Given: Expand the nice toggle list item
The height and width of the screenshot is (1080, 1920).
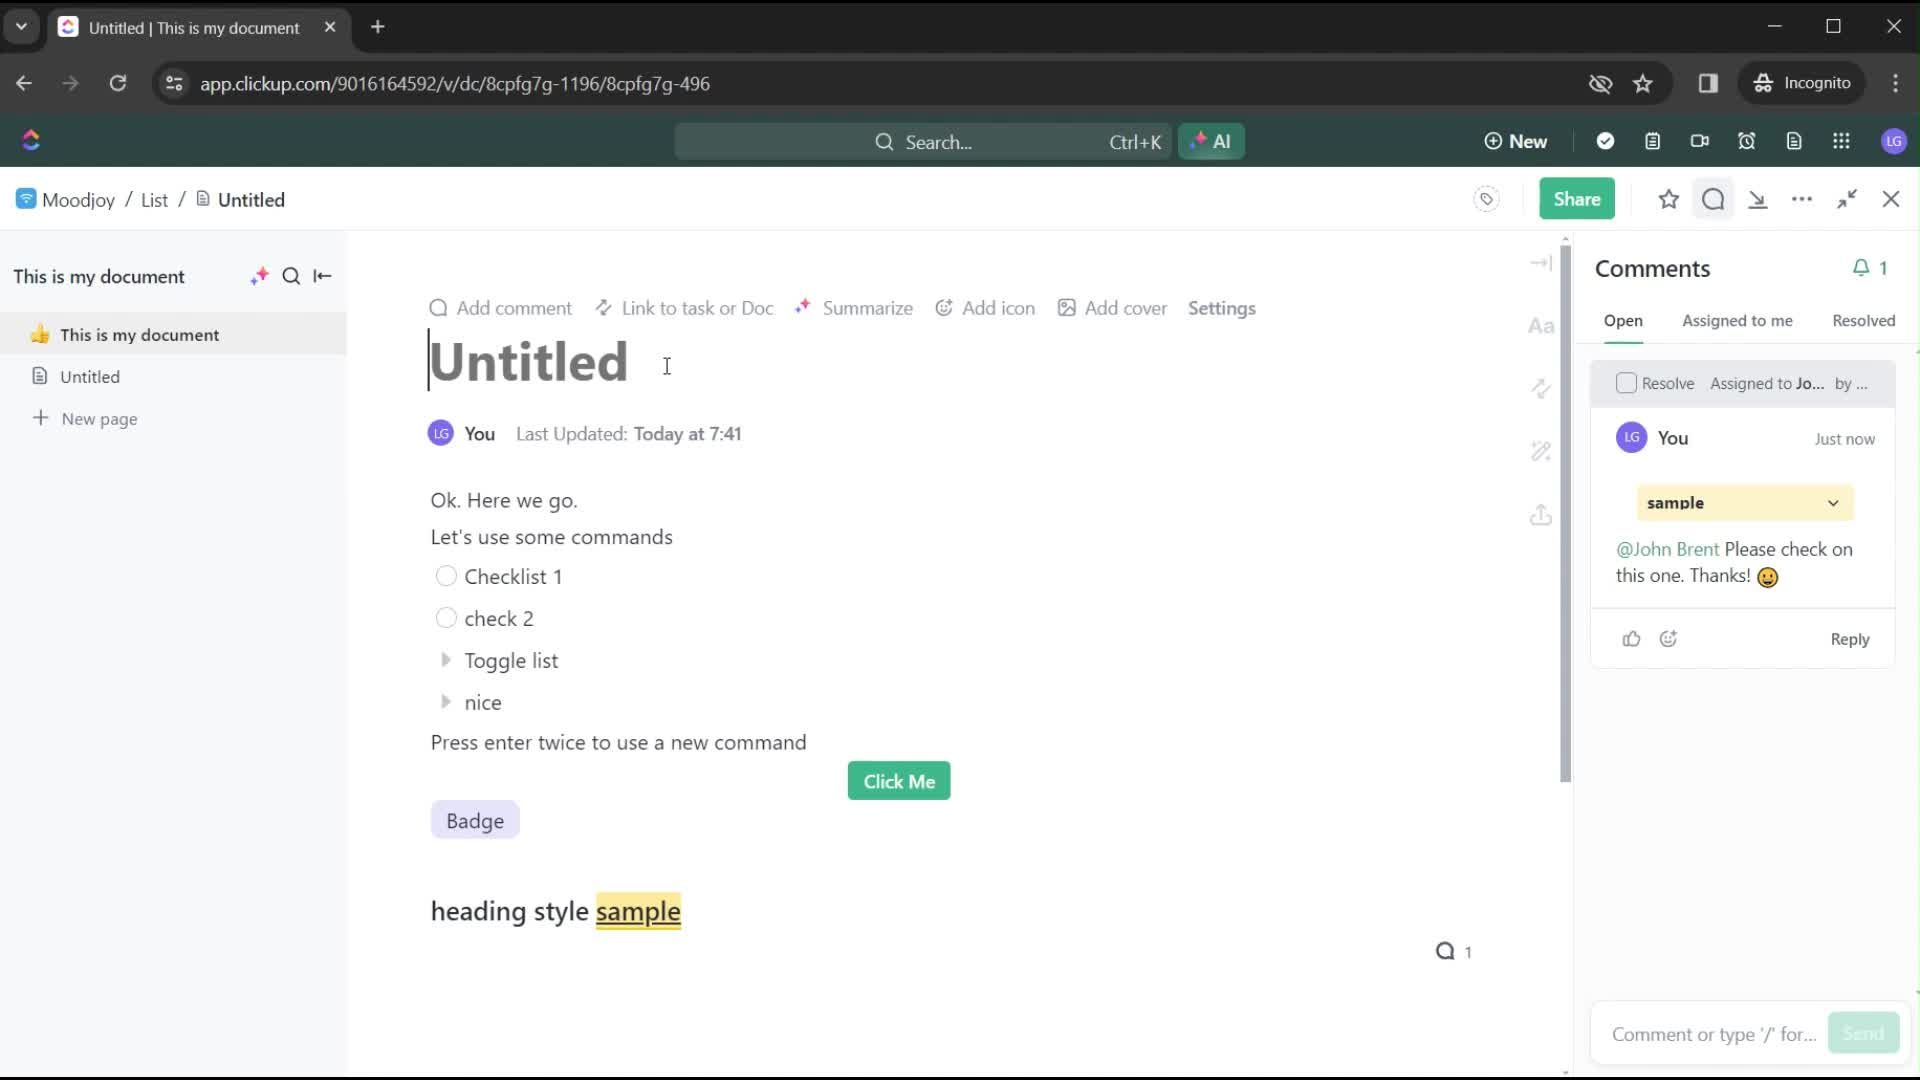Looking at the screenshot, I should point(446,702).
